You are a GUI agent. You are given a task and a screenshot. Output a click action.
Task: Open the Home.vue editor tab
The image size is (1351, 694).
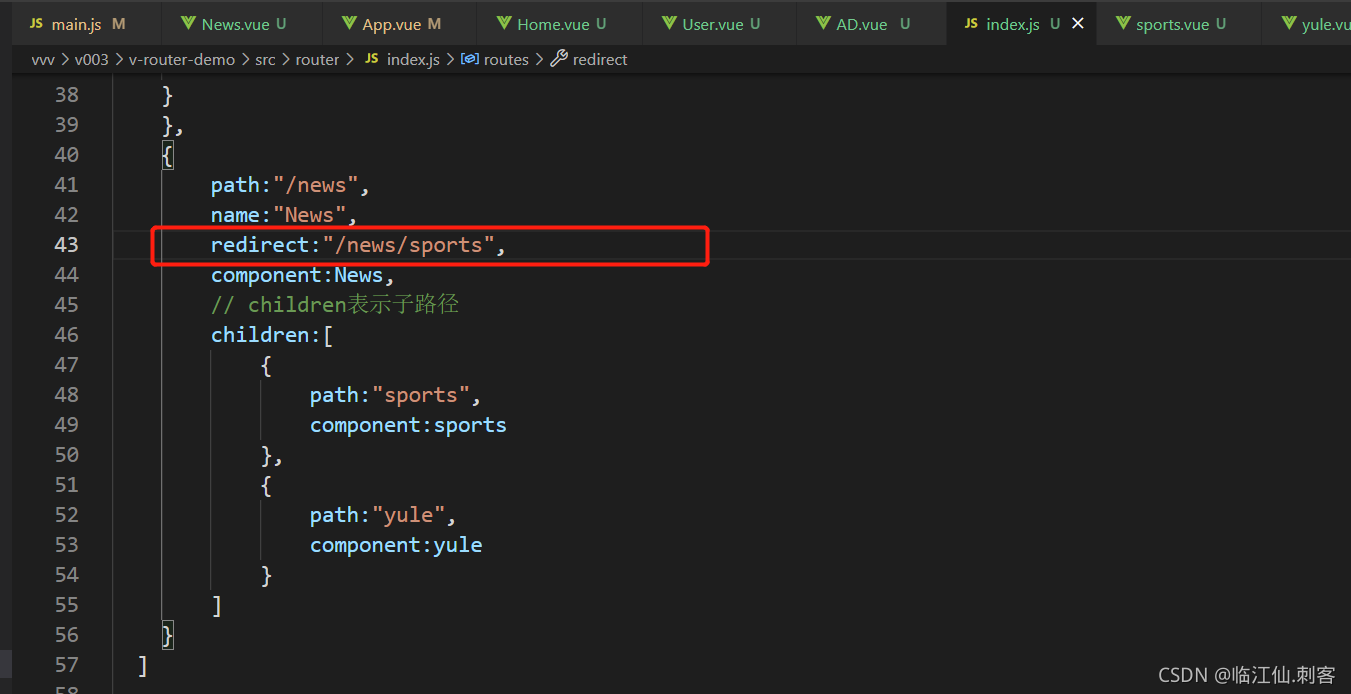coord(558,24)
